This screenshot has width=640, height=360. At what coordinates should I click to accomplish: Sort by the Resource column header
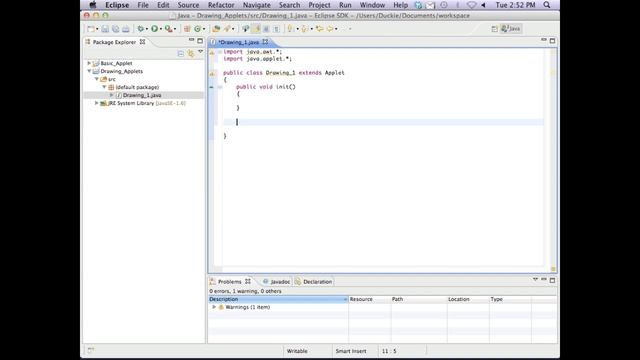click(x=369, y=299)
